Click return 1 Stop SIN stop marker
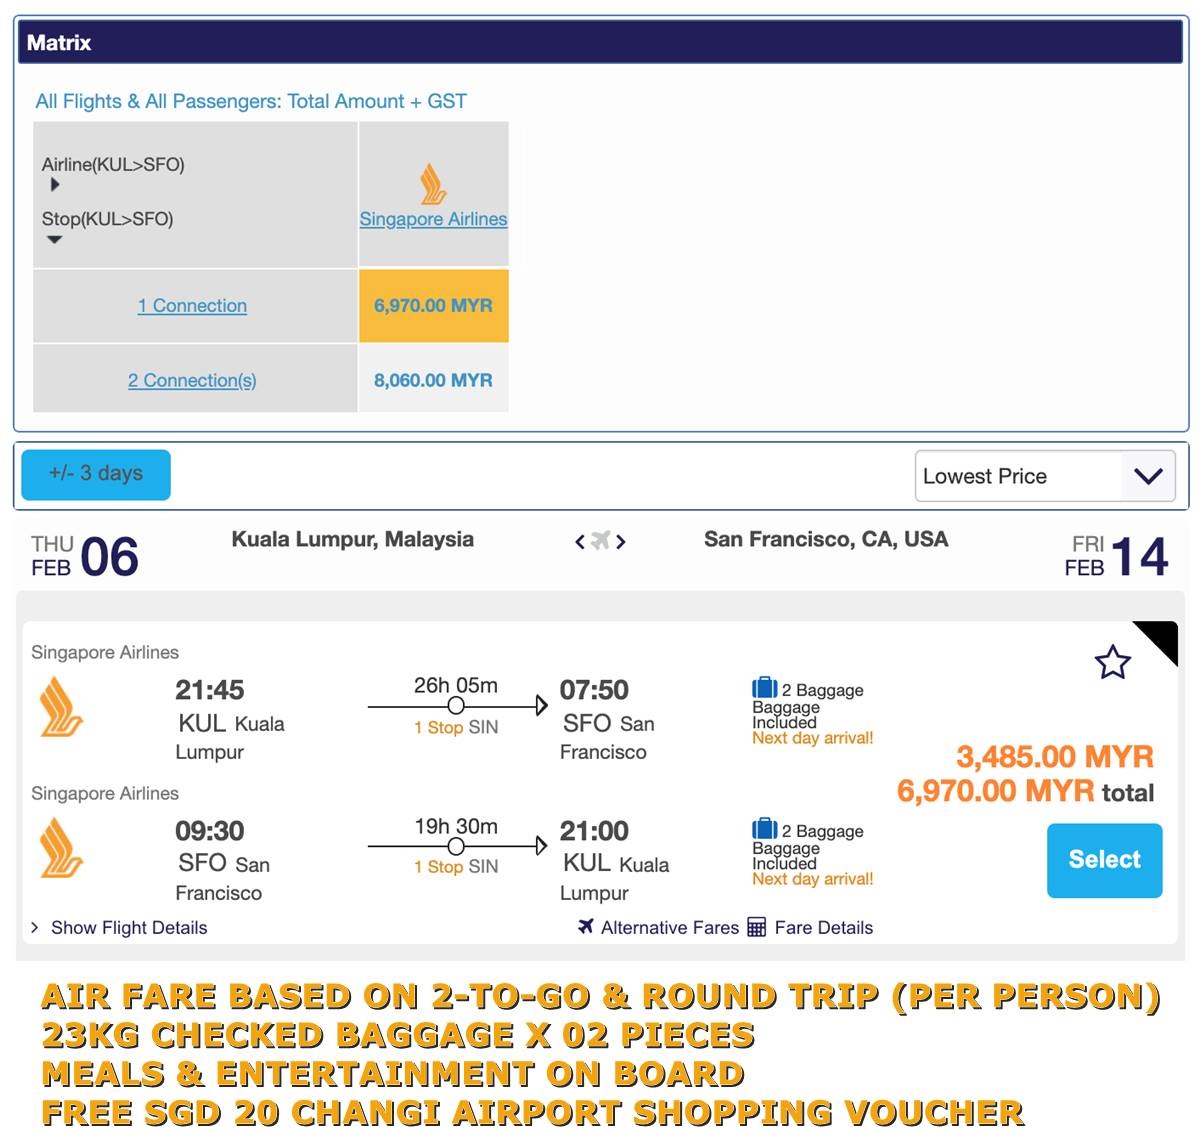Screen dimensions: 1200x1146 click(x=456, y=846)
